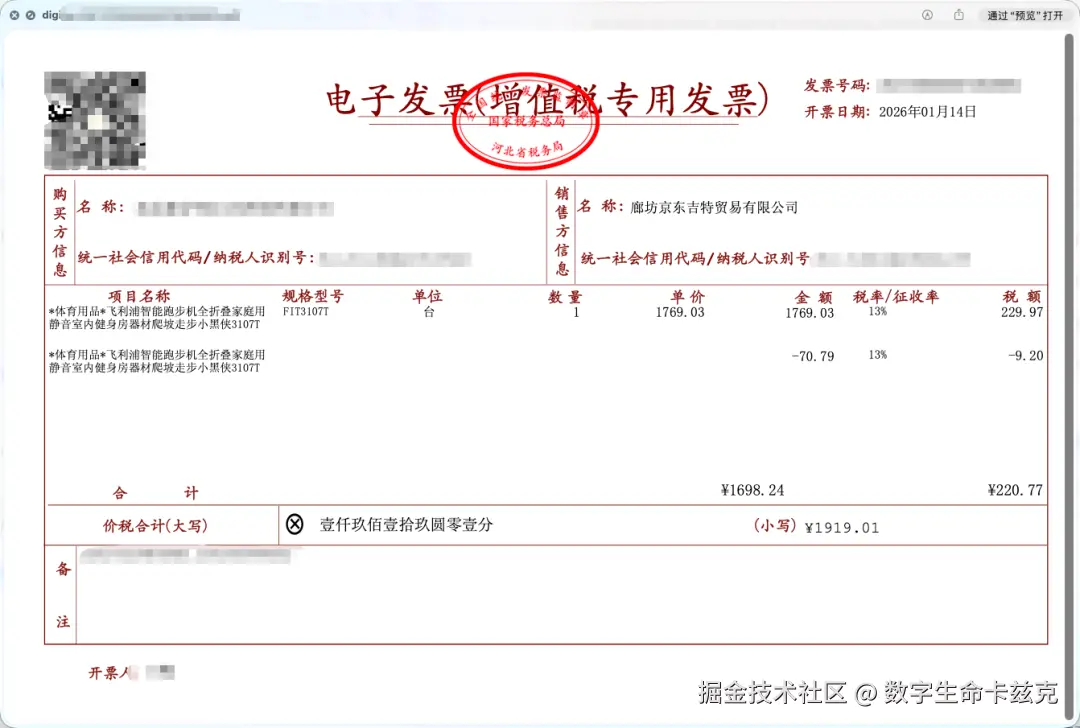
Task: Click the share icon in the top toolbar
Action: click(958, 15)
